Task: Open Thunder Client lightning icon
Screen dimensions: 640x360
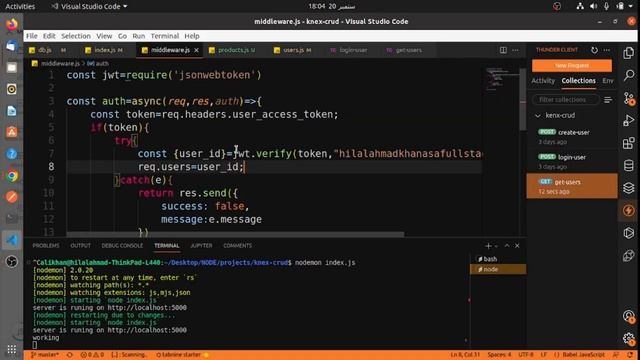Action: [x=629, y=211]
